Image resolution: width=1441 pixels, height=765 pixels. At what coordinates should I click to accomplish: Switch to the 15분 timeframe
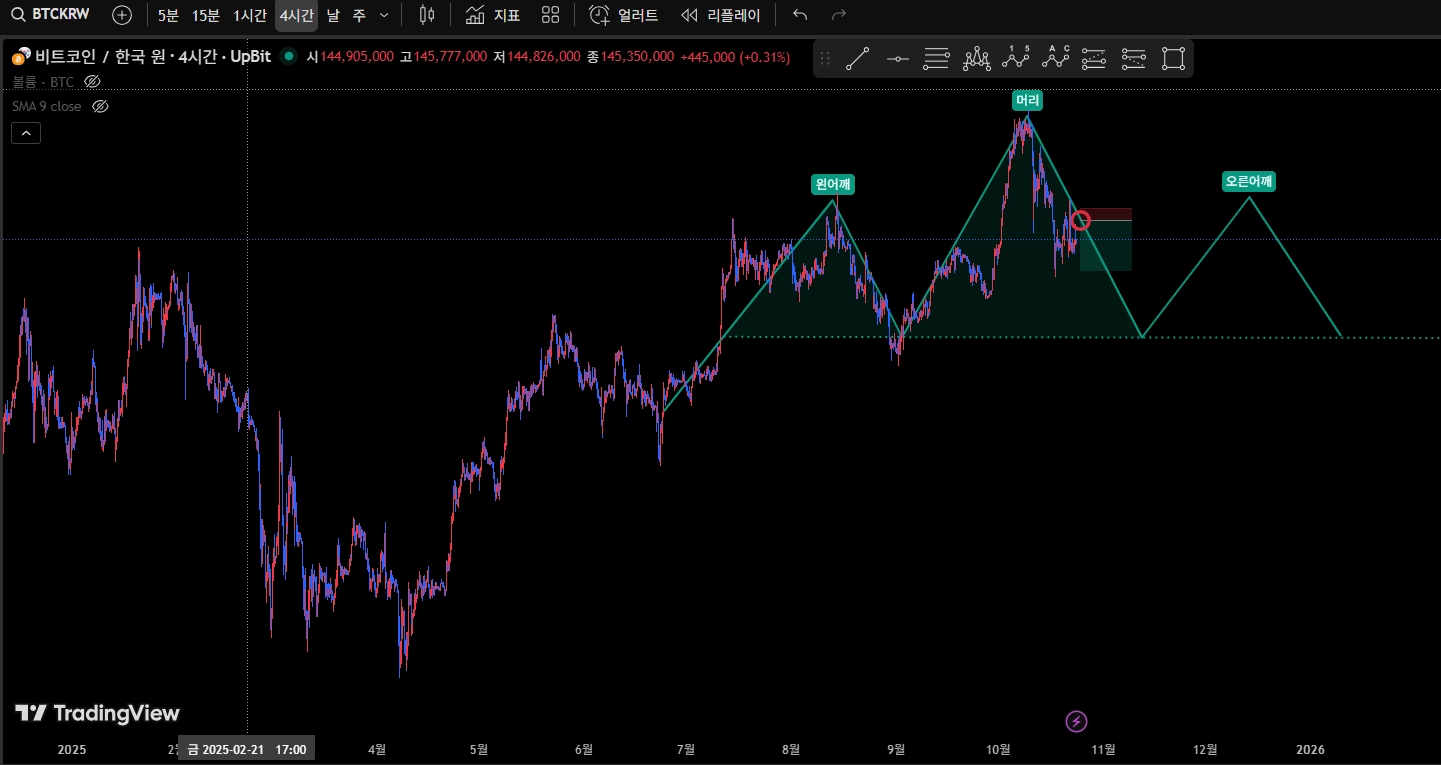tap(206, 15)
